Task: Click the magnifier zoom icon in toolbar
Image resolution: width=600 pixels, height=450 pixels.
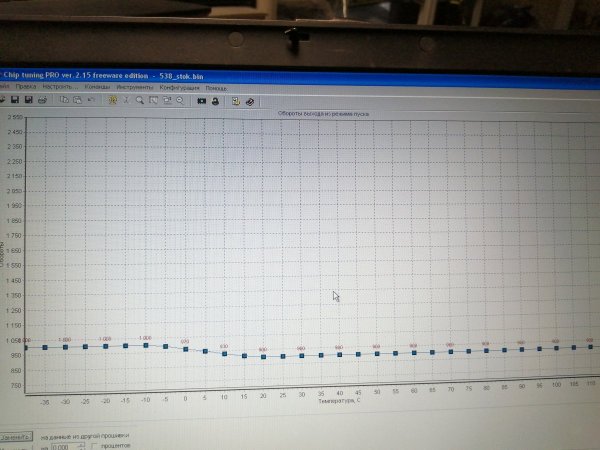Action: [141, 101]
